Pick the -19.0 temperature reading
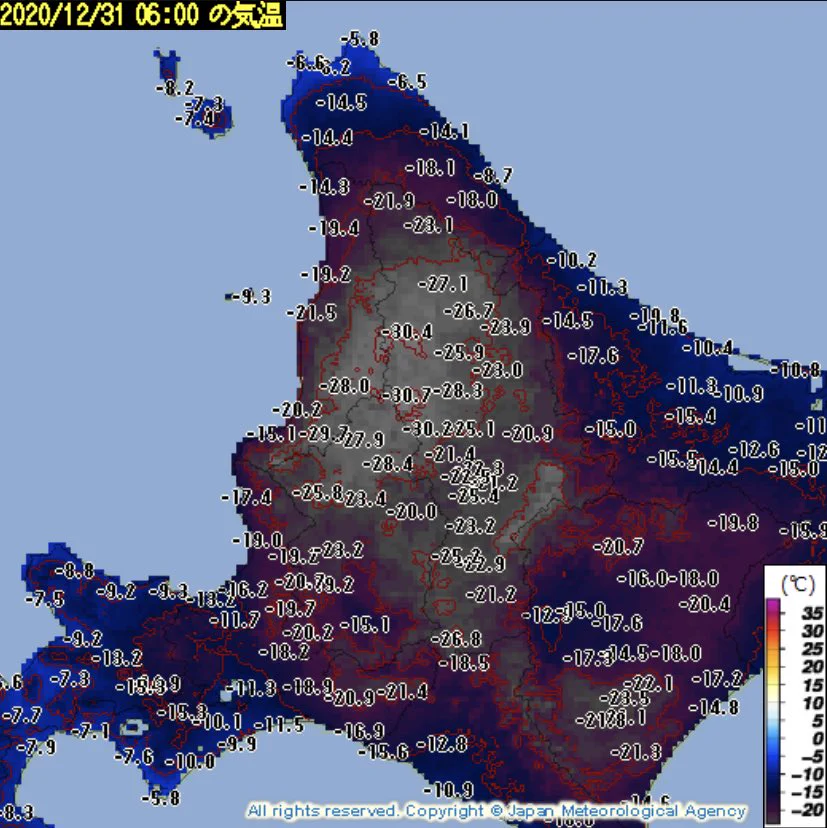827x828 pixels. tap(258, 540)
